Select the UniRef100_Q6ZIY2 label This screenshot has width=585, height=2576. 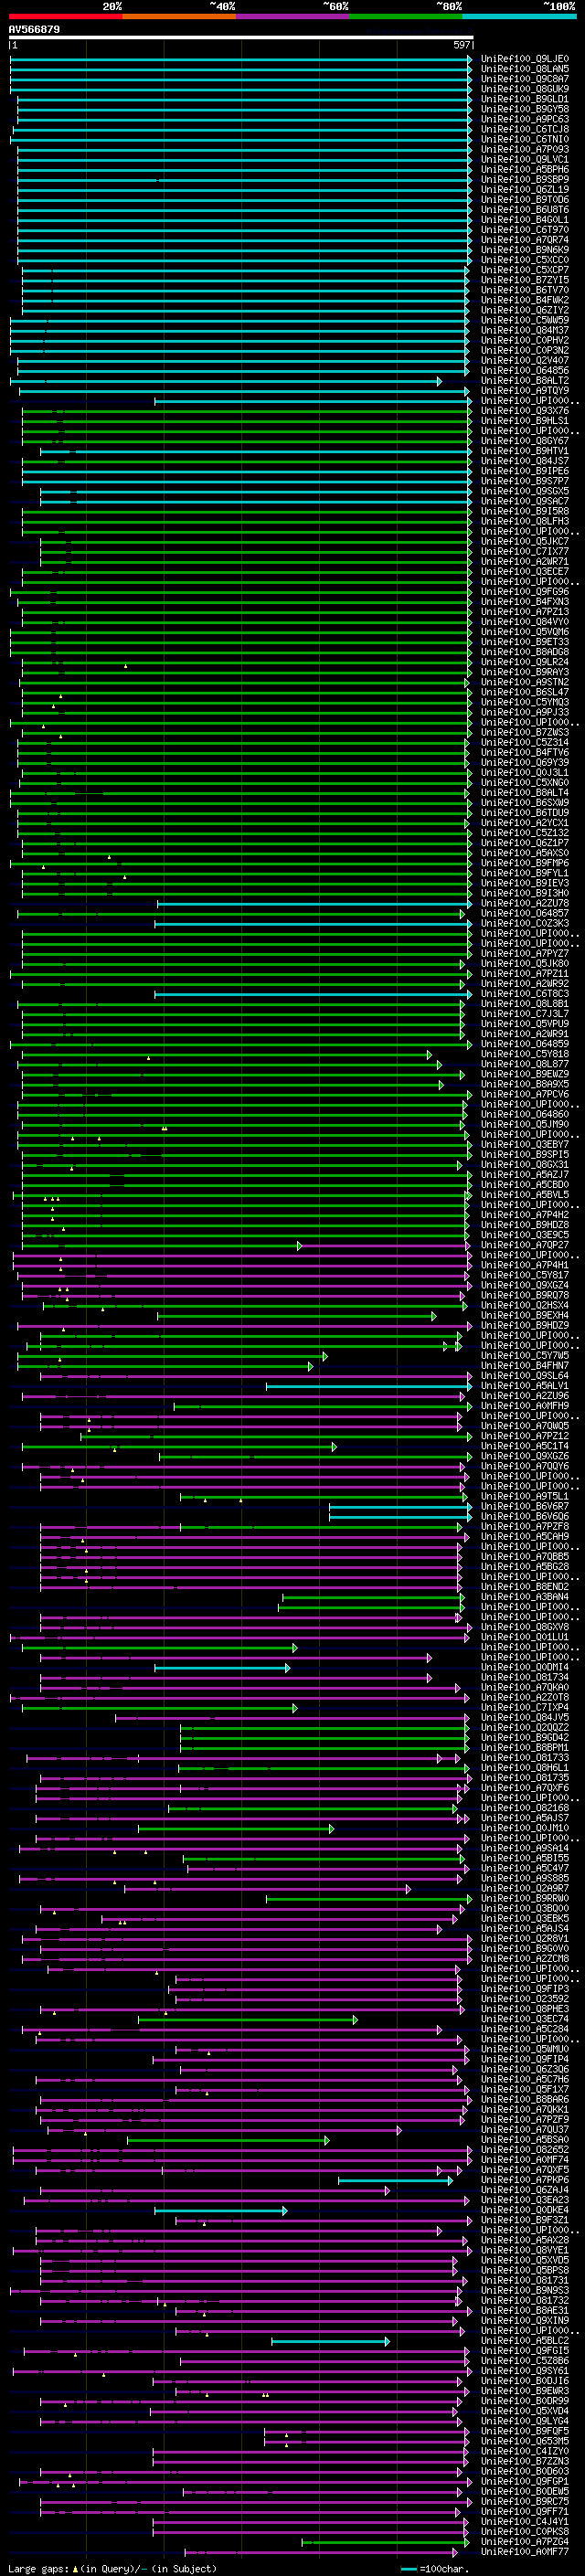click(x=525, y=310)
